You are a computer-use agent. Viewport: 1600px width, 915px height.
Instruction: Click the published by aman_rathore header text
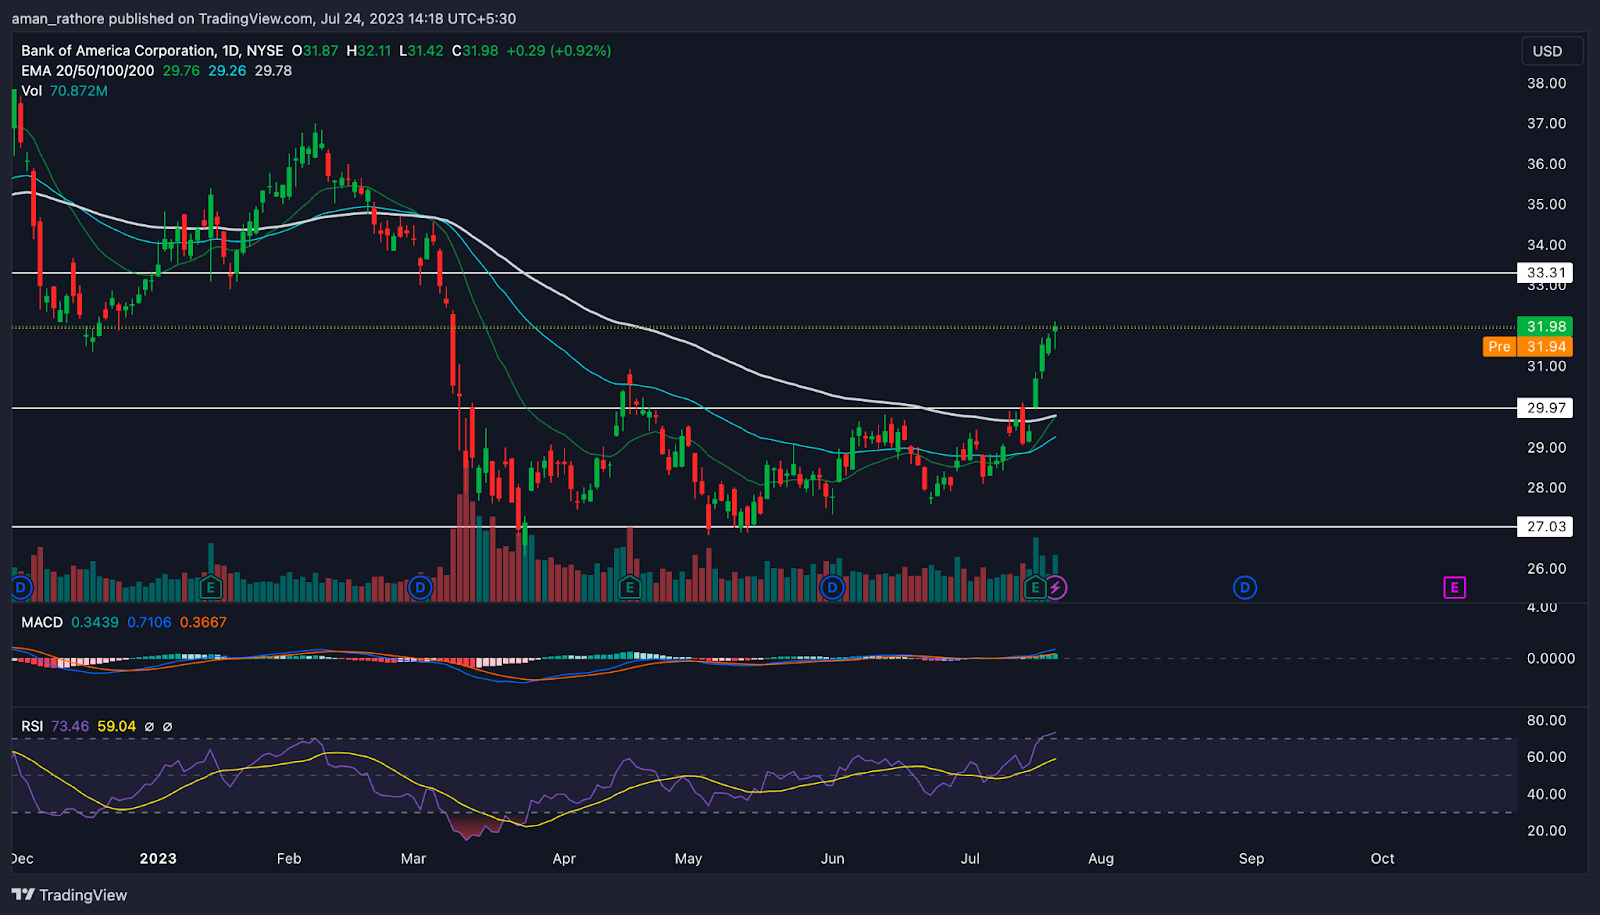[x=264, y=18]
